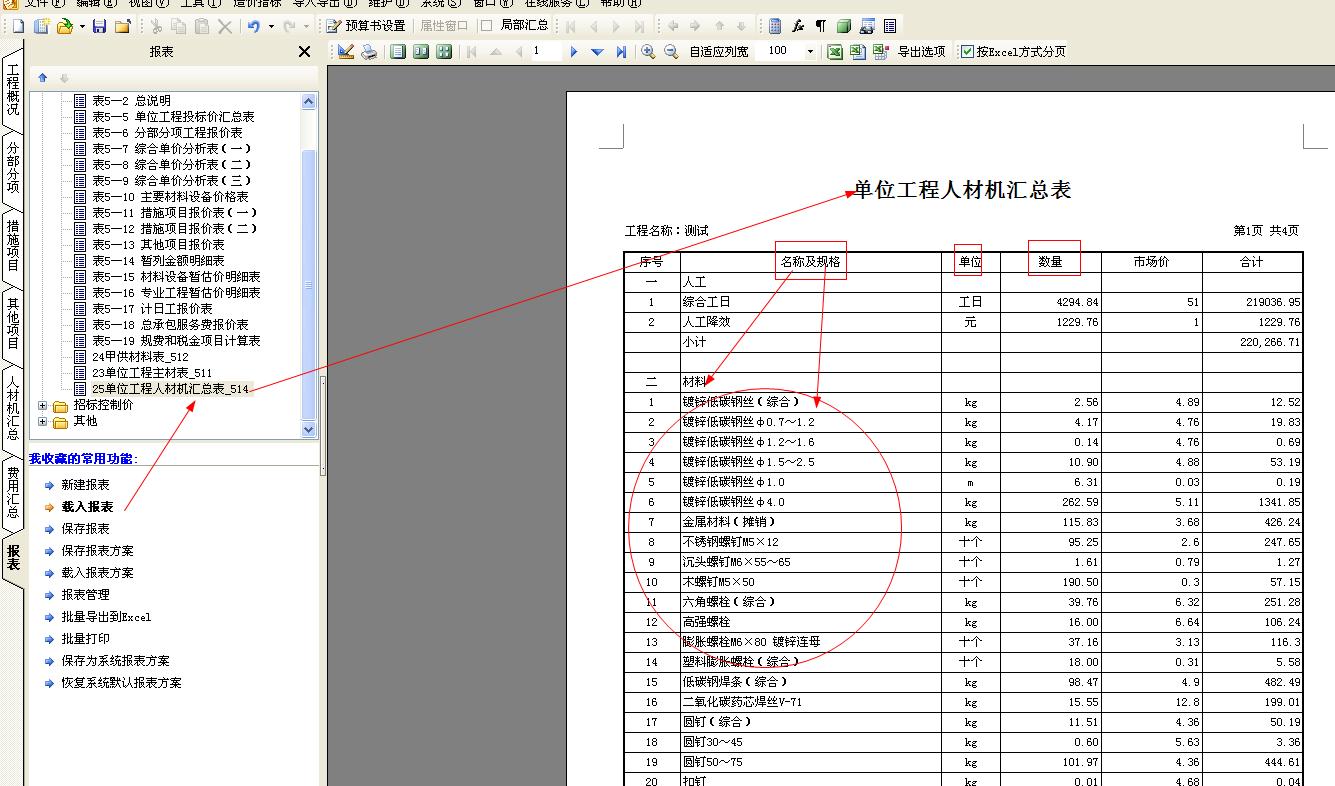Click the cut scissors icon
The height and width of the screenshot is (786, 1335).
pyautogui.click(x=156, y=26)
